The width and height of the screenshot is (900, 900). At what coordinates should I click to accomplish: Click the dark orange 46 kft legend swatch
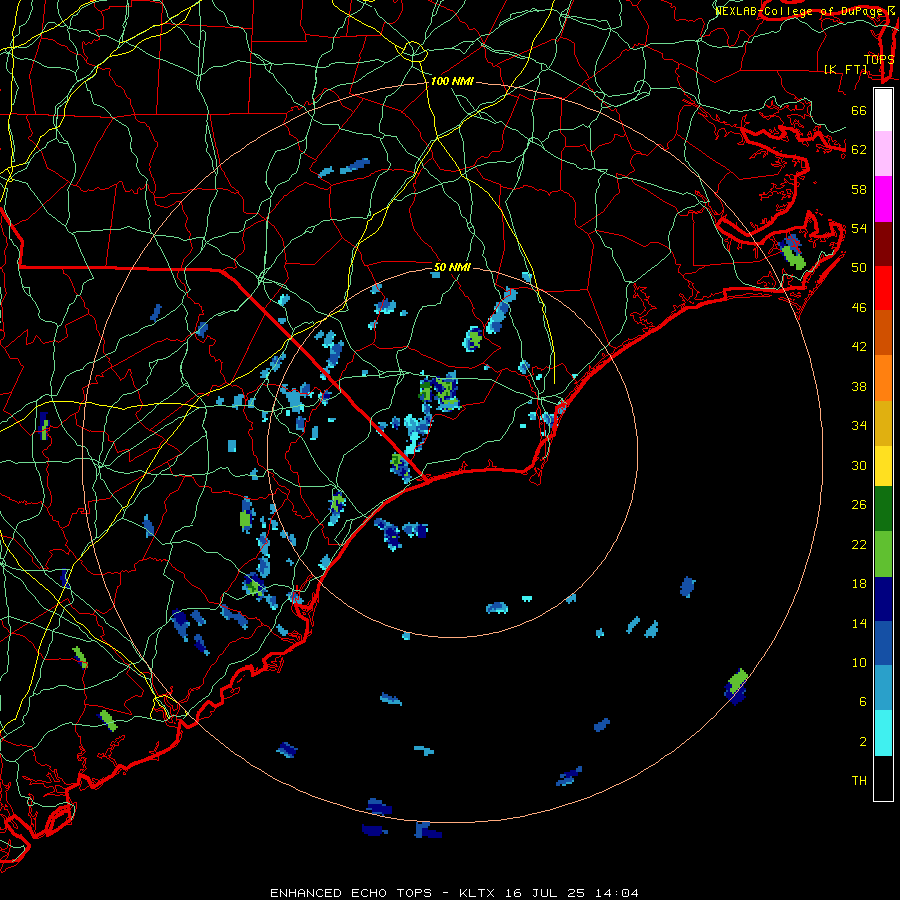coord(883,333)
